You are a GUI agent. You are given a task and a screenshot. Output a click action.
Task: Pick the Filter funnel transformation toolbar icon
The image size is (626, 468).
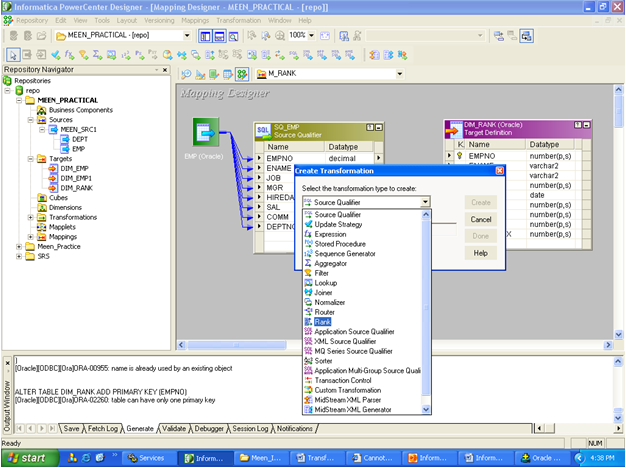coord(83,55)
